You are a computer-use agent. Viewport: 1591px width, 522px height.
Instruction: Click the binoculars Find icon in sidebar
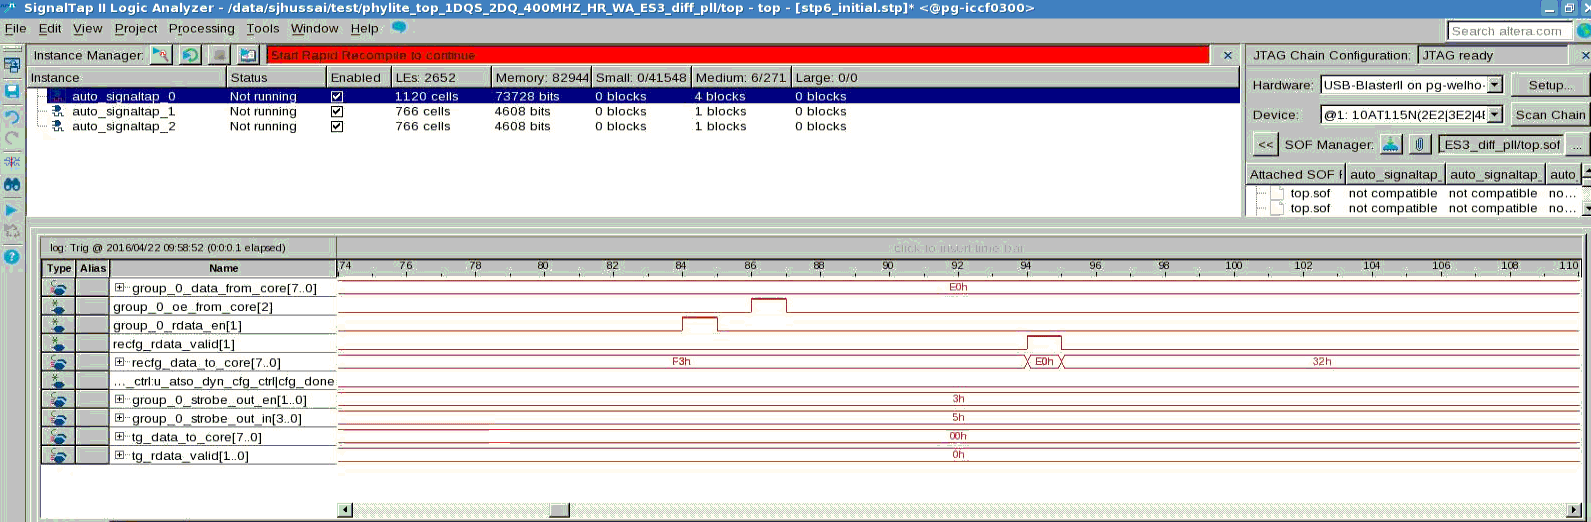pyautogui.click(x=12, y=185)
